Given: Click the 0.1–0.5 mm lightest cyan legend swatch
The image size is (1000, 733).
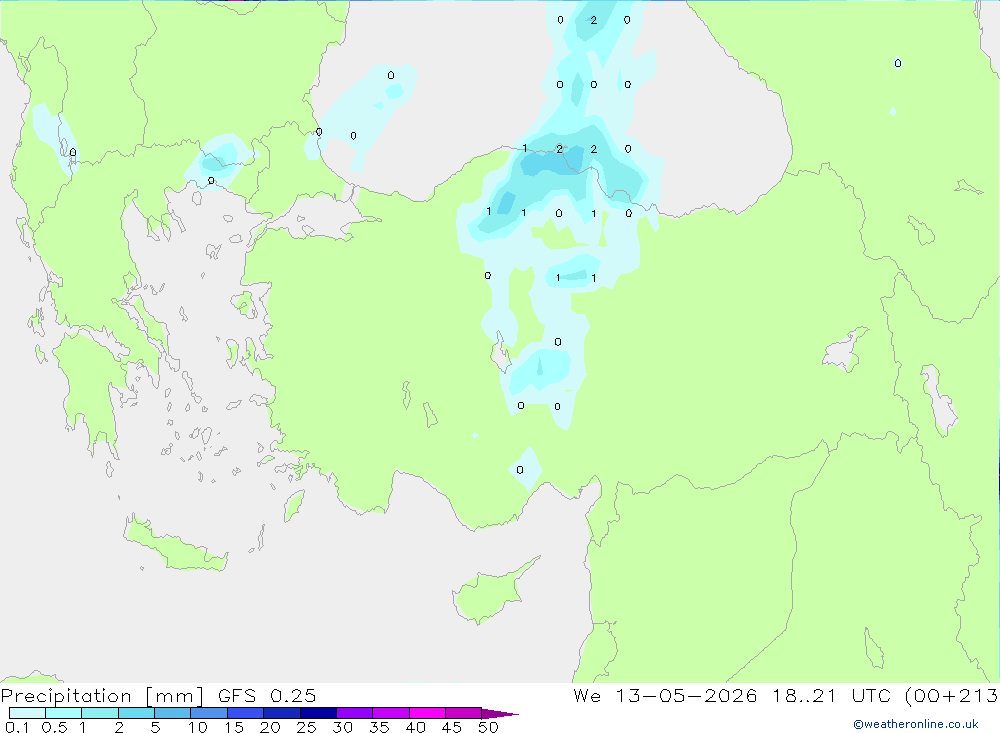Looking at the screenshot, I should pyautogui.click(x=27, y=713).
